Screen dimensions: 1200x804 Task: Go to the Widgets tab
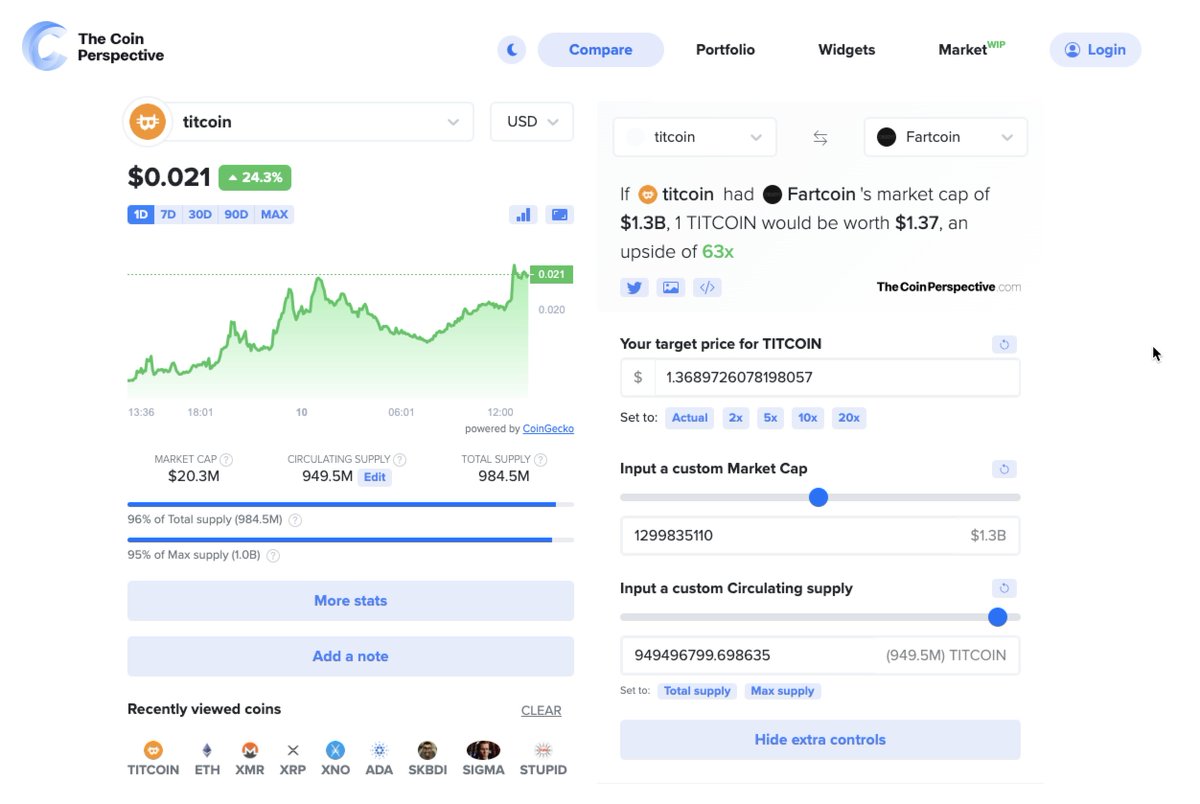[846, 50]
